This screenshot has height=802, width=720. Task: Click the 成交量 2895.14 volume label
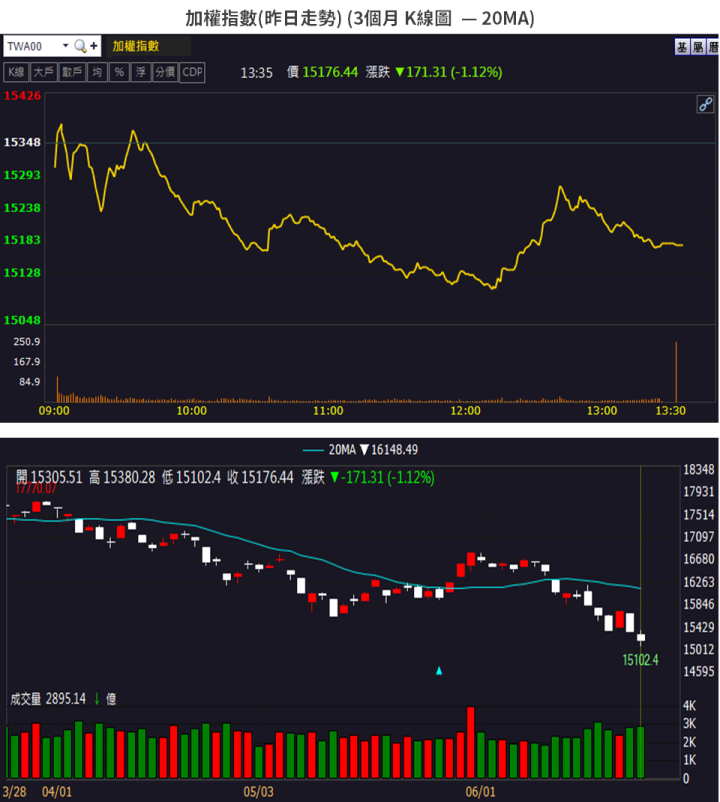[48, 699]
